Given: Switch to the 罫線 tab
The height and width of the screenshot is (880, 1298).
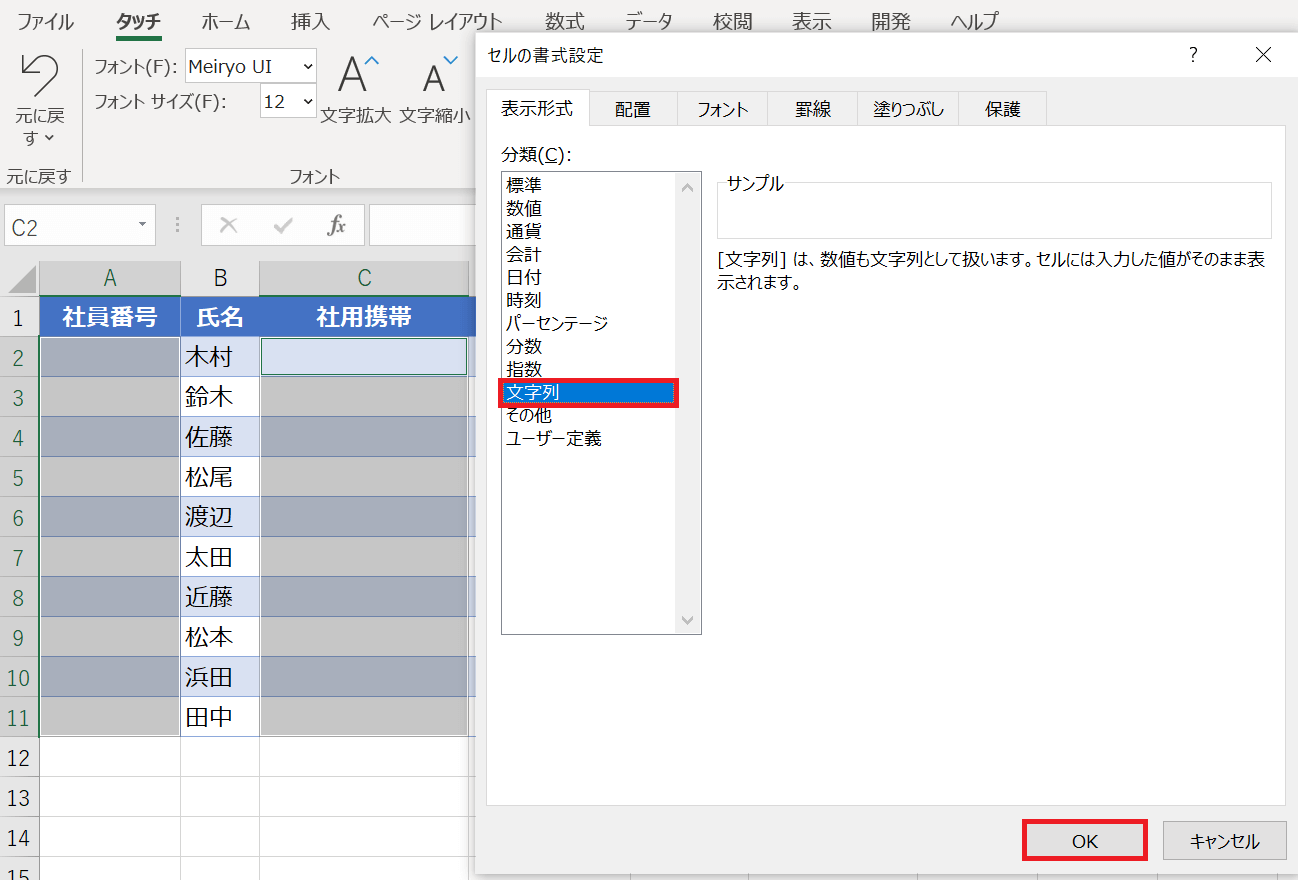Looking at the screenshot, I should (813, 110).
